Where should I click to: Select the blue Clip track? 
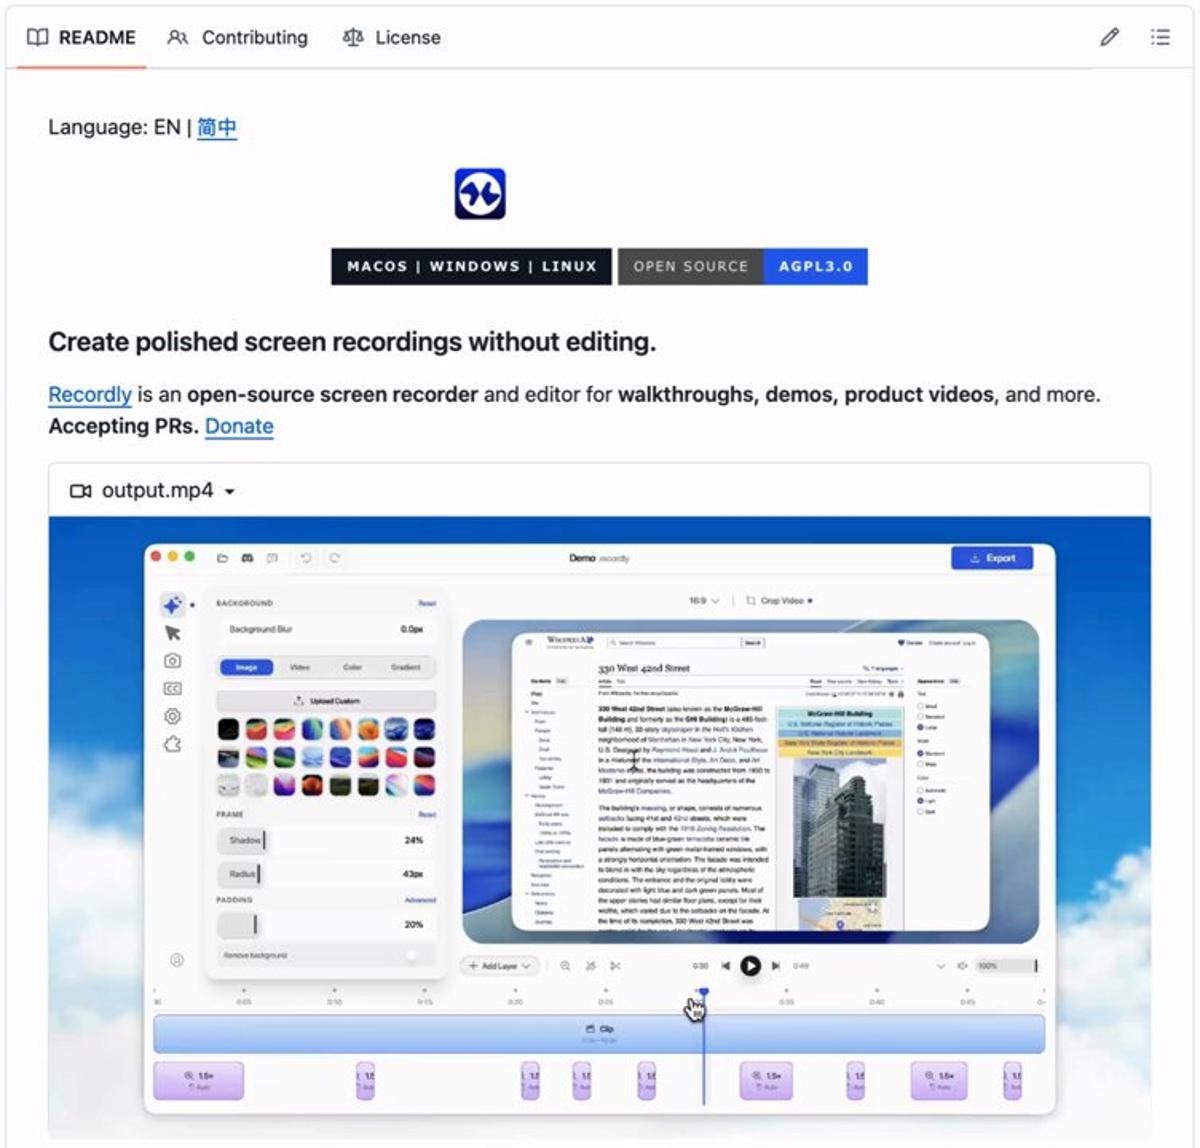[x=598, y=1033]
